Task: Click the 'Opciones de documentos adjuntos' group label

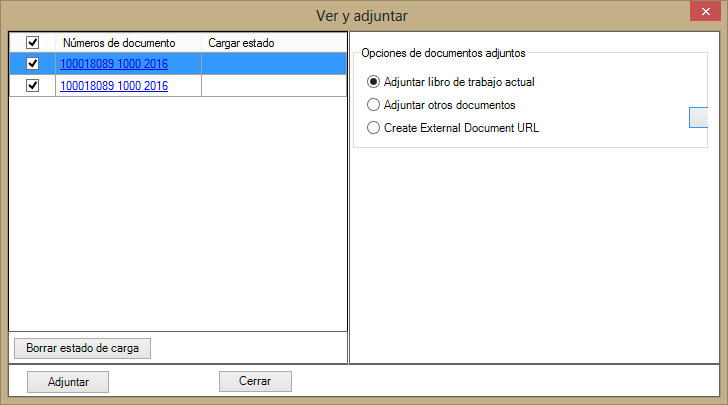Action: (x=443, y=53)
